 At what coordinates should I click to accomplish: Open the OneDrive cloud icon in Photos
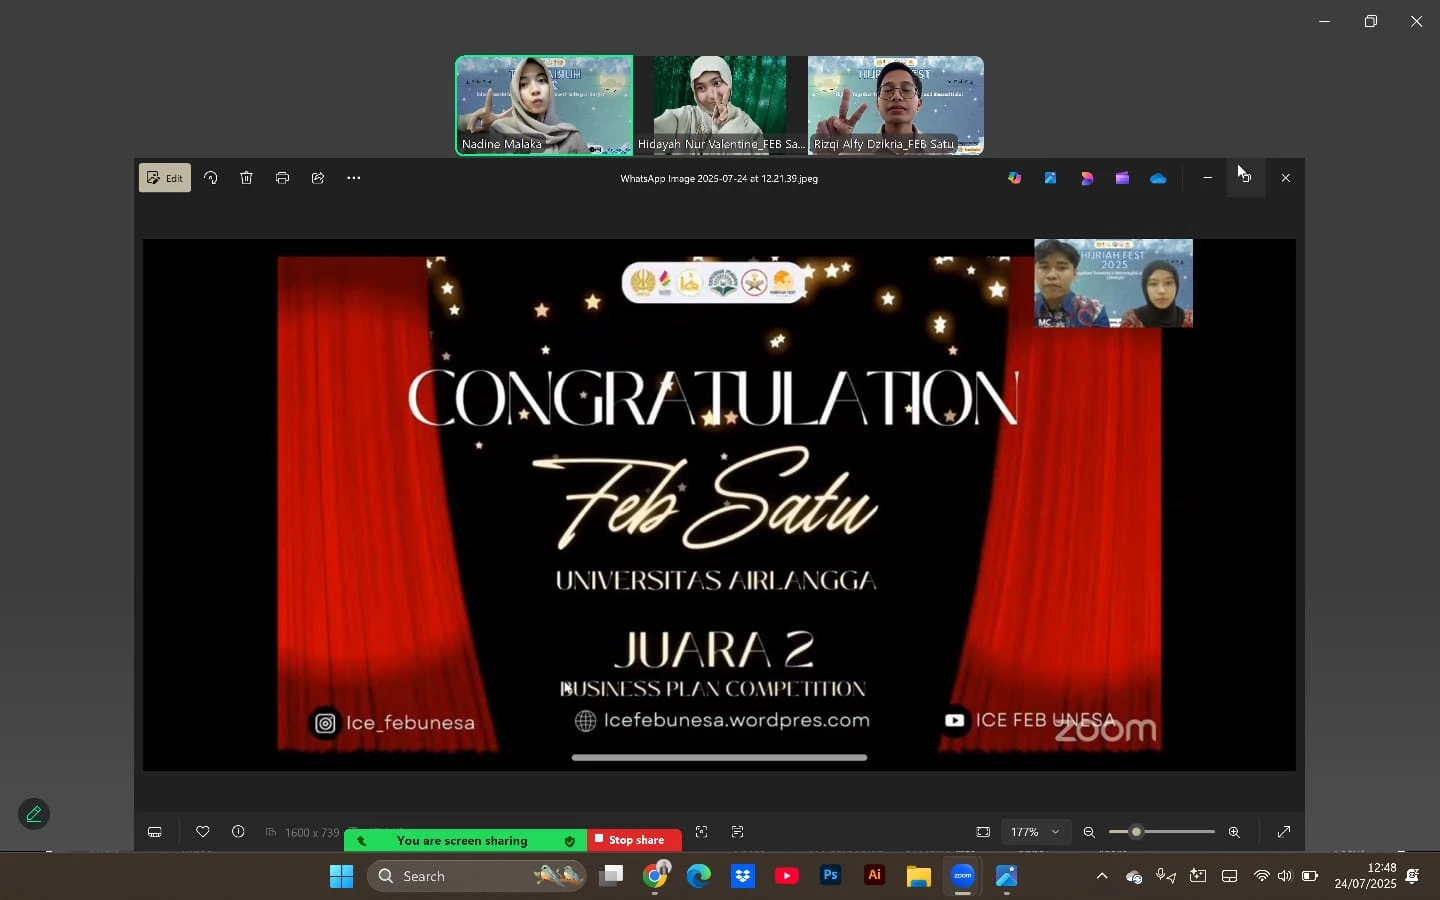pyautogui.click(x=1159, y=178)
